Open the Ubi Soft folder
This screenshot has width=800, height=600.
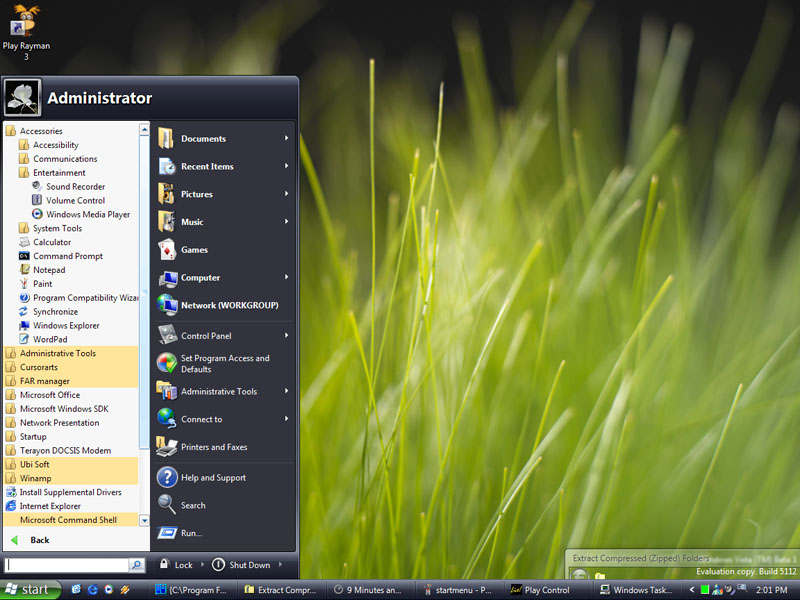pos(71,464)
